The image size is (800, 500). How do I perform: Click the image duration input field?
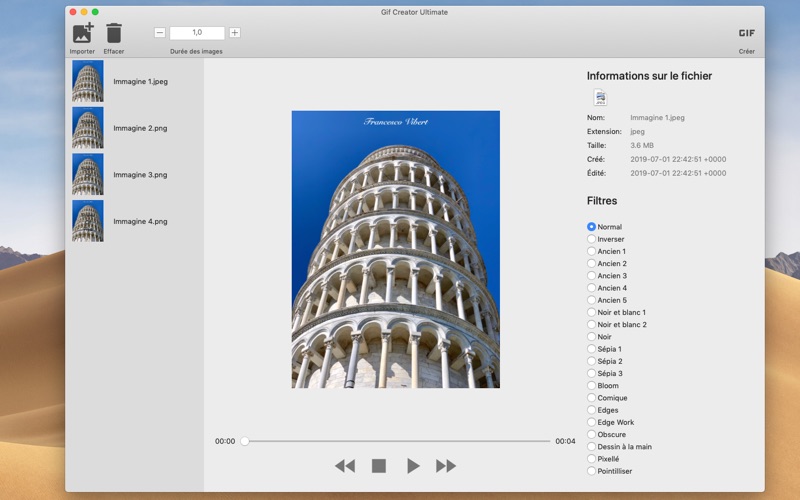197,33
